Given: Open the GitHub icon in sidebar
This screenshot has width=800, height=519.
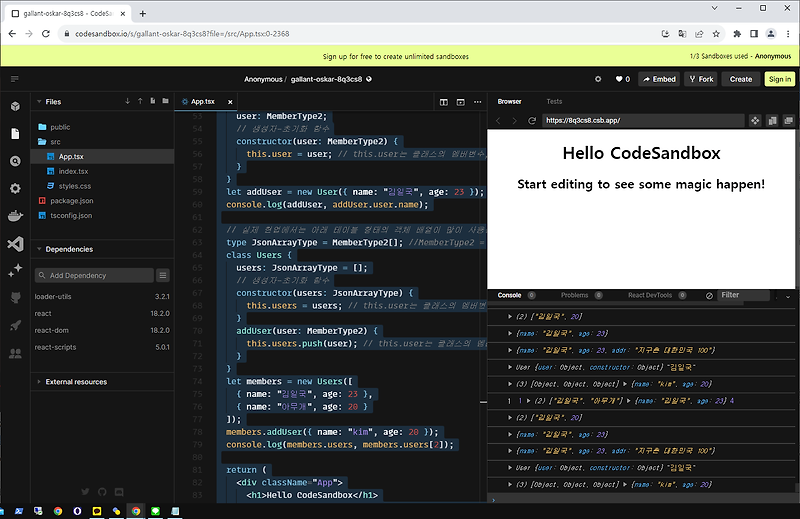Looking at the screenshot, I should [x=15, y=298].
